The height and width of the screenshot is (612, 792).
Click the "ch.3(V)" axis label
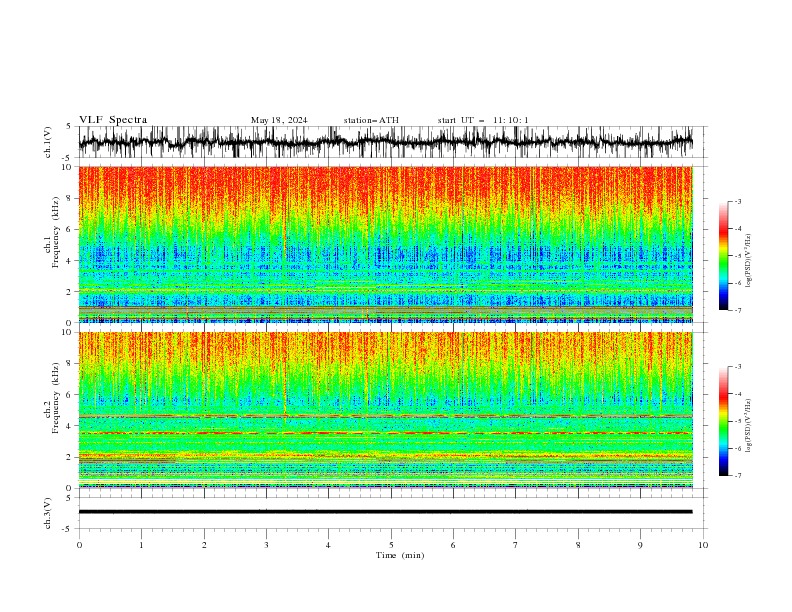coord(48,513)
